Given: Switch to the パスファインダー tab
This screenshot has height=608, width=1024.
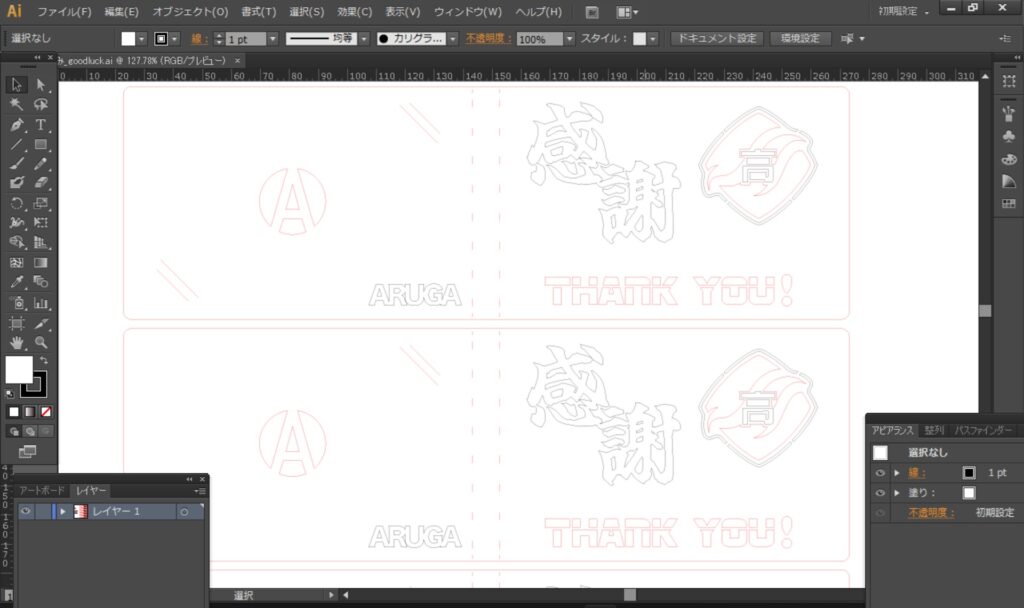Looking at the screenshot, I should tap(983, 431).
